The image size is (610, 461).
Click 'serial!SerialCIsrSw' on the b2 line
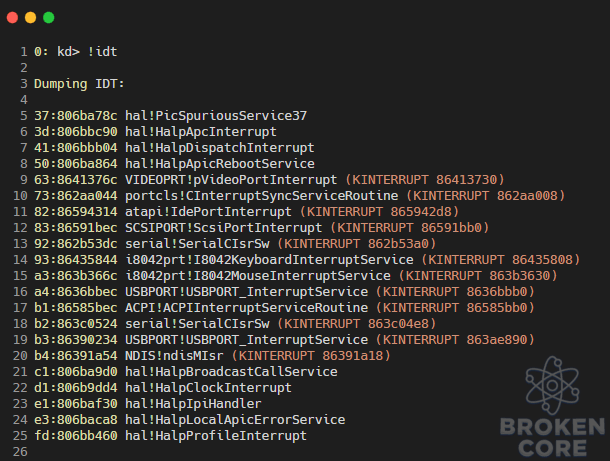[197, 324]
